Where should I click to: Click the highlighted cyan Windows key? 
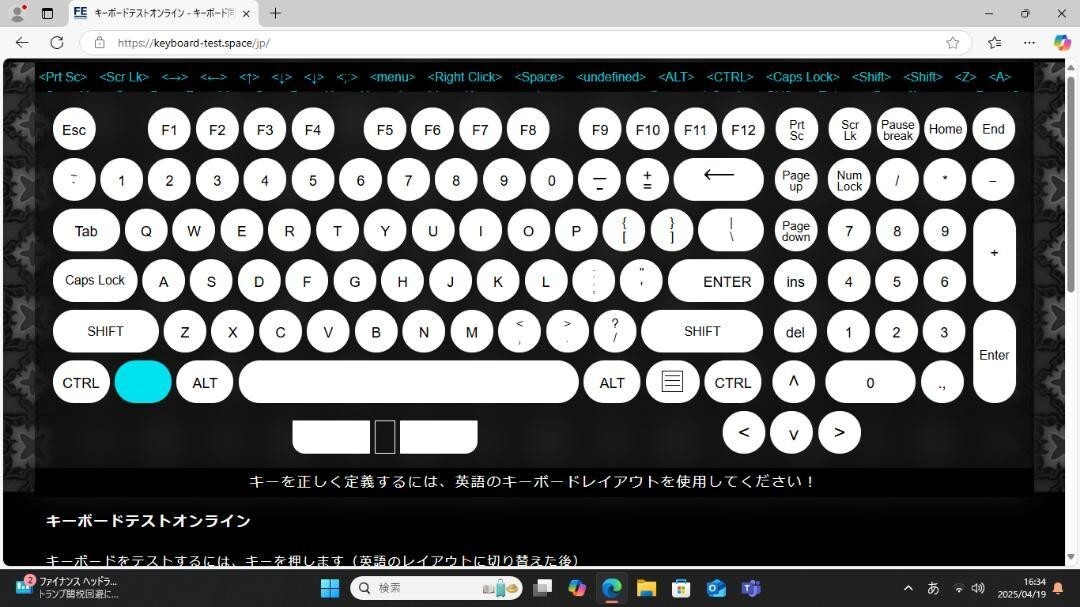pyautogui.click(x=143, y=382)
